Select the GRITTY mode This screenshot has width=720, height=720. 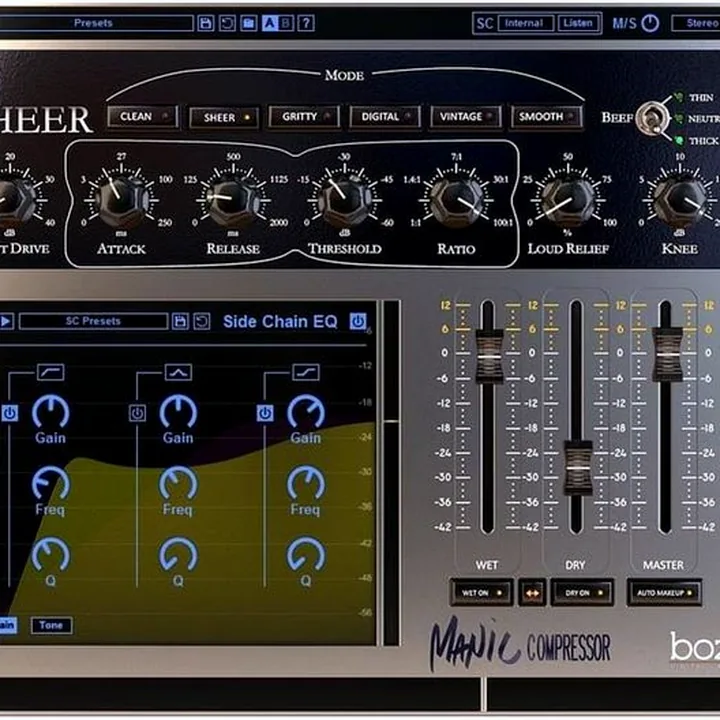click(305, 117)
